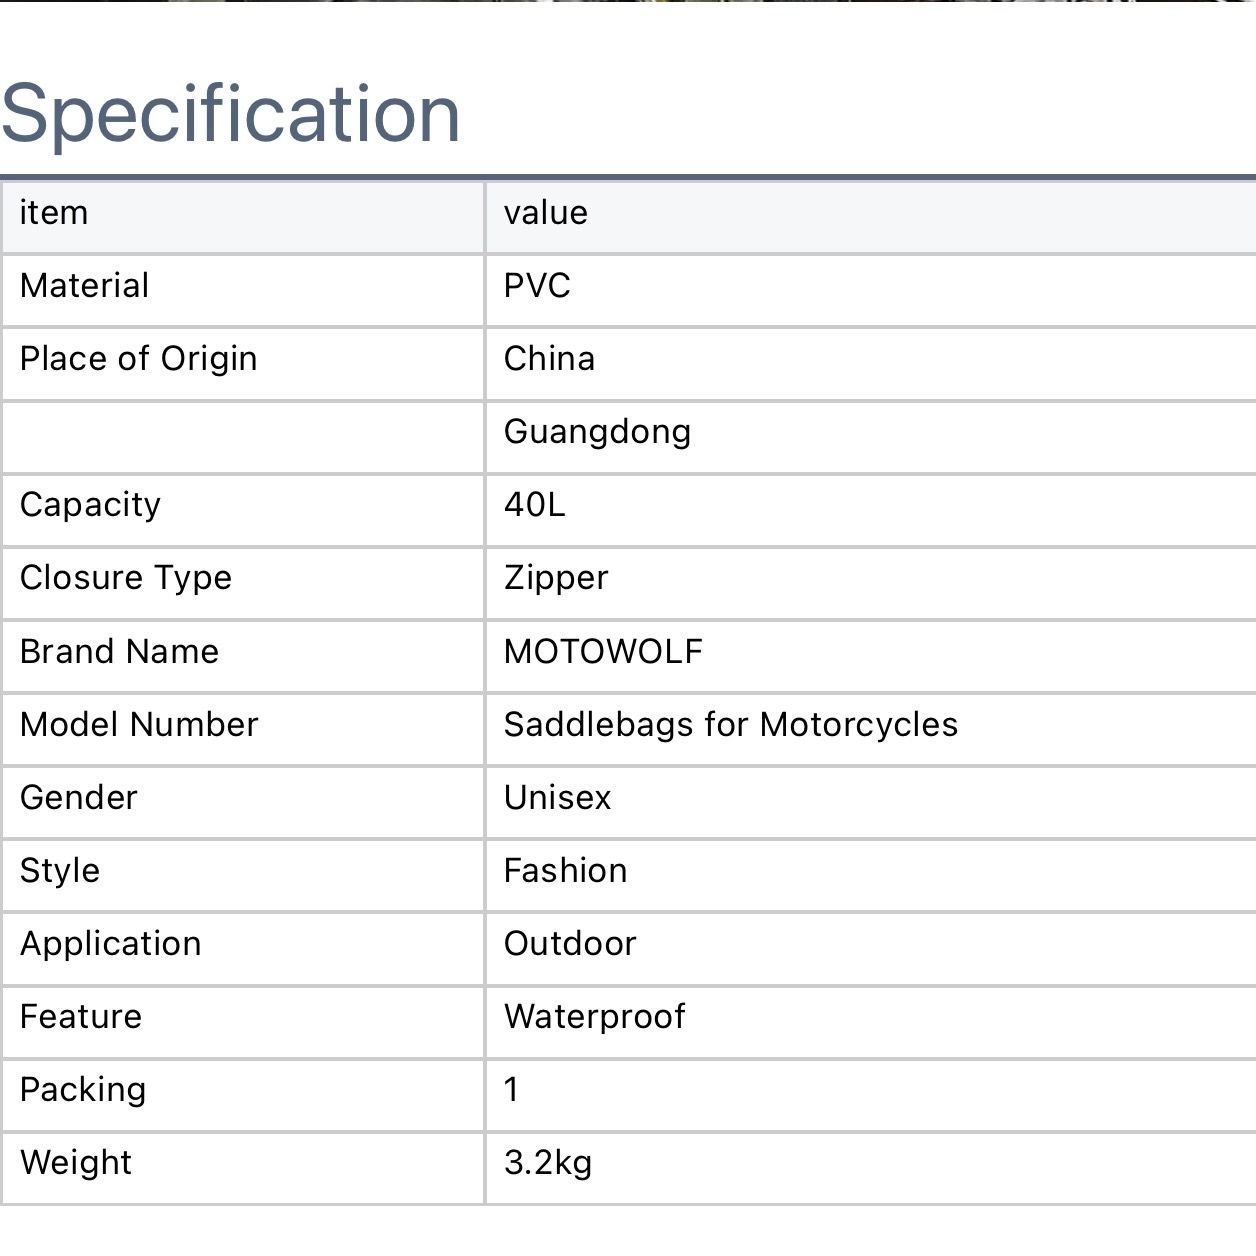Click the MOTOWOLF brand name value

tap(603, 652)
